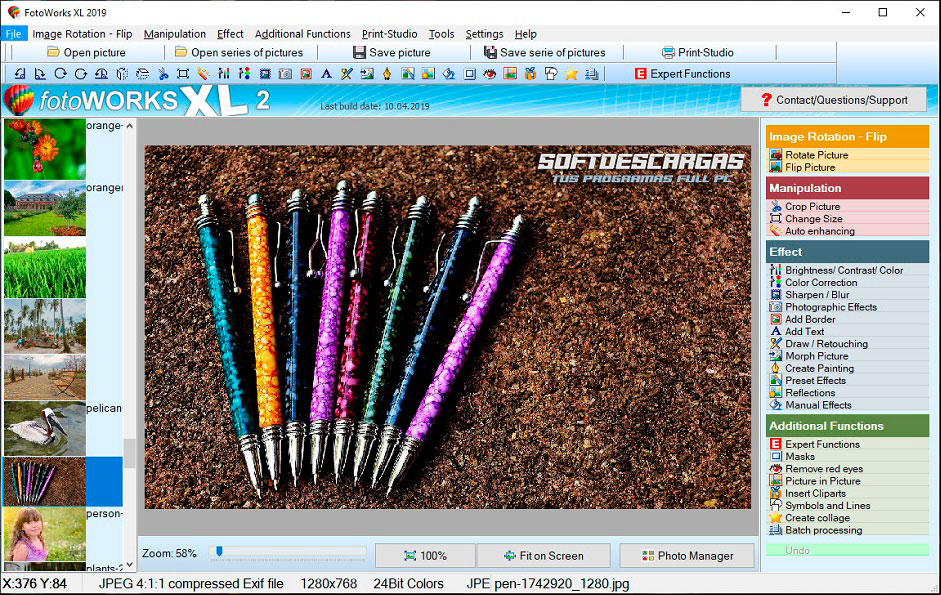Screen dimensions: 941x595
Task: Click the thumbnail list scroll-down arrow
Action: tap(129, 565)
